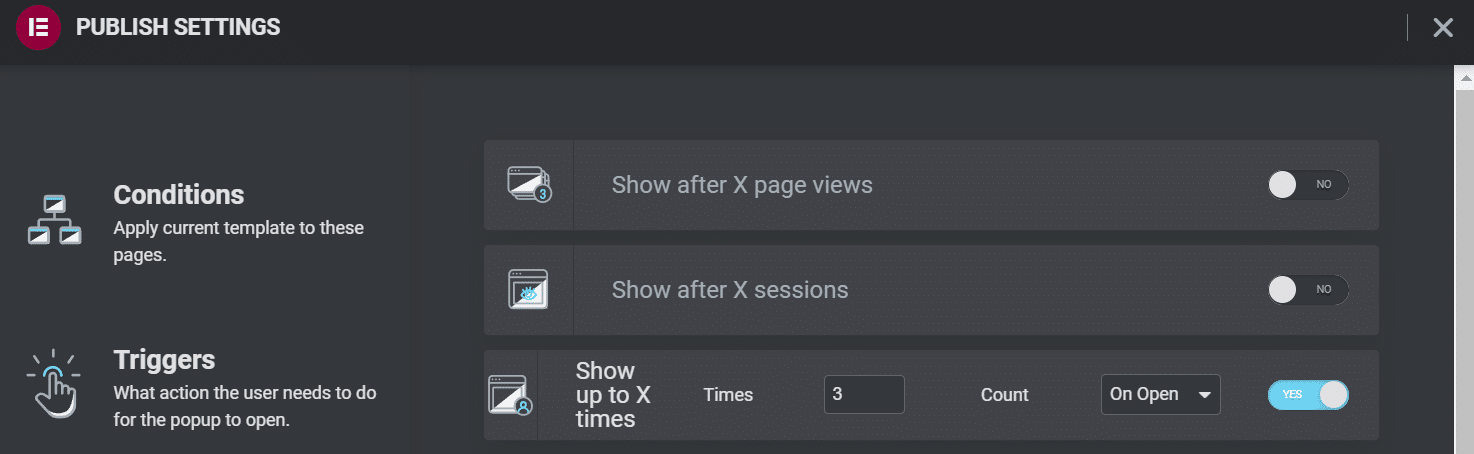
Task: Click the sessions rule eye icon
Action: click(528, 290)
